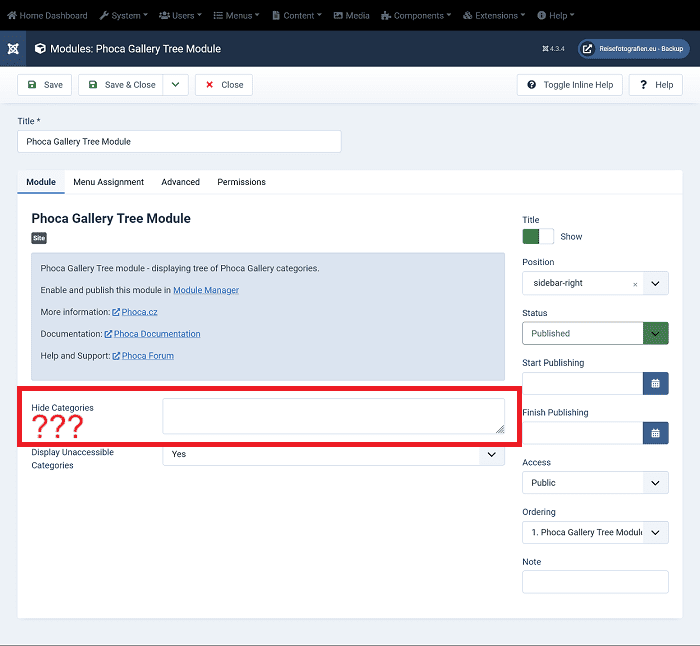Open Home Dashboard from top bar
Screen dimensions: 700x646
47,16
